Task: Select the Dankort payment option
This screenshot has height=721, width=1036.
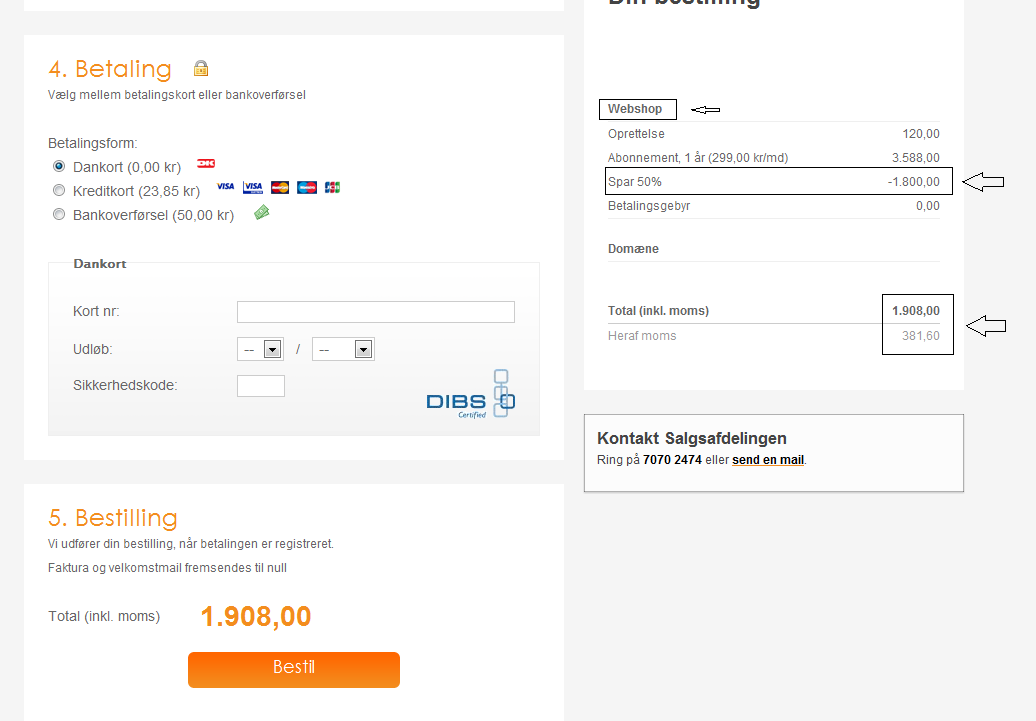Action: pos(59,166)
